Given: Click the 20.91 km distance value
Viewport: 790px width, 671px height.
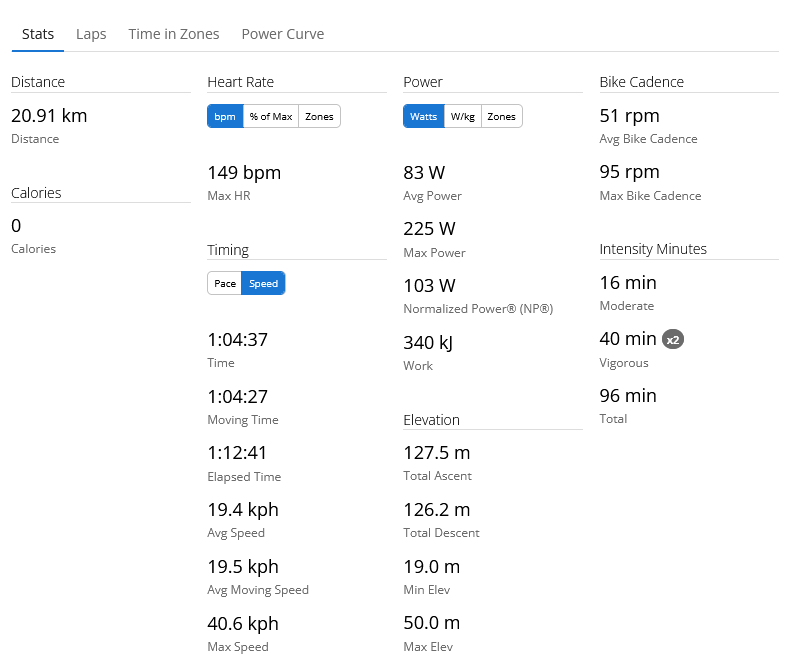Looking at the screenshot, I should point(49,116).
